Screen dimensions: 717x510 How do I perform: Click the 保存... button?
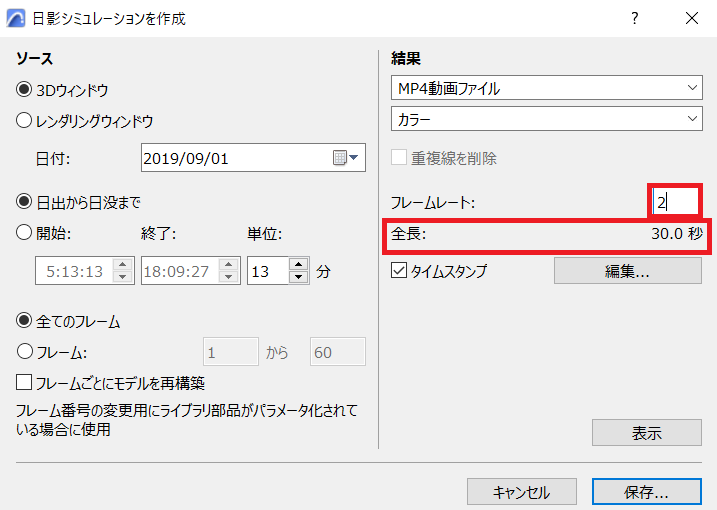point(647,492)
